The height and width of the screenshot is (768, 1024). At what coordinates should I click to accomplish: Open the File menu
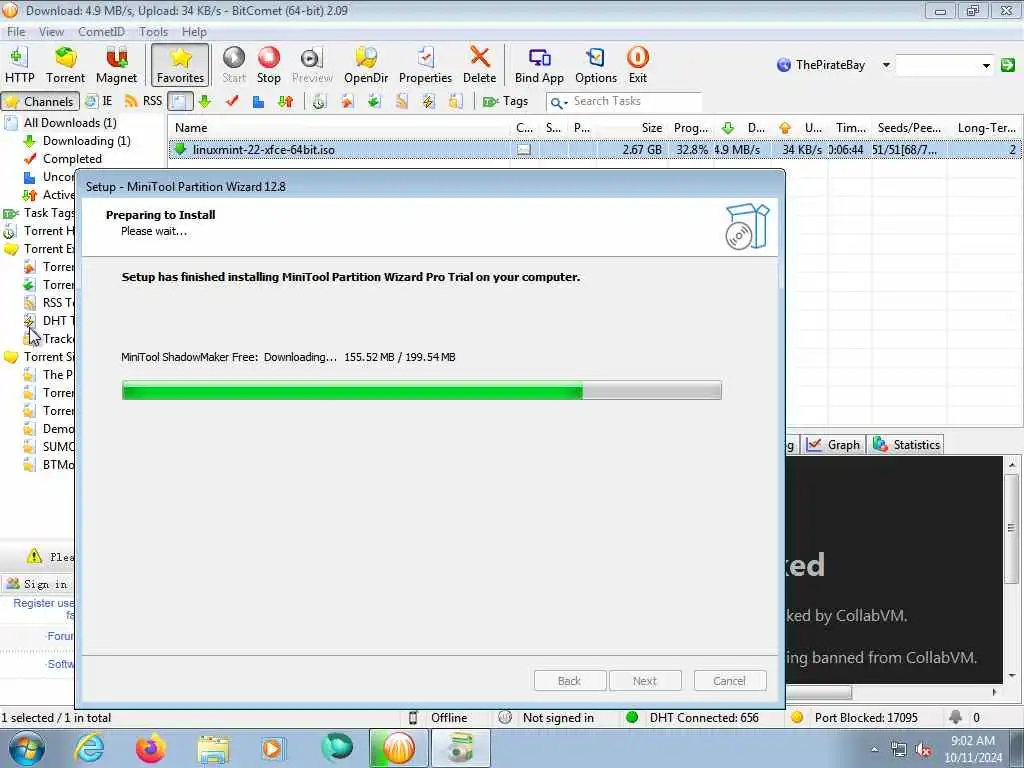16,31
